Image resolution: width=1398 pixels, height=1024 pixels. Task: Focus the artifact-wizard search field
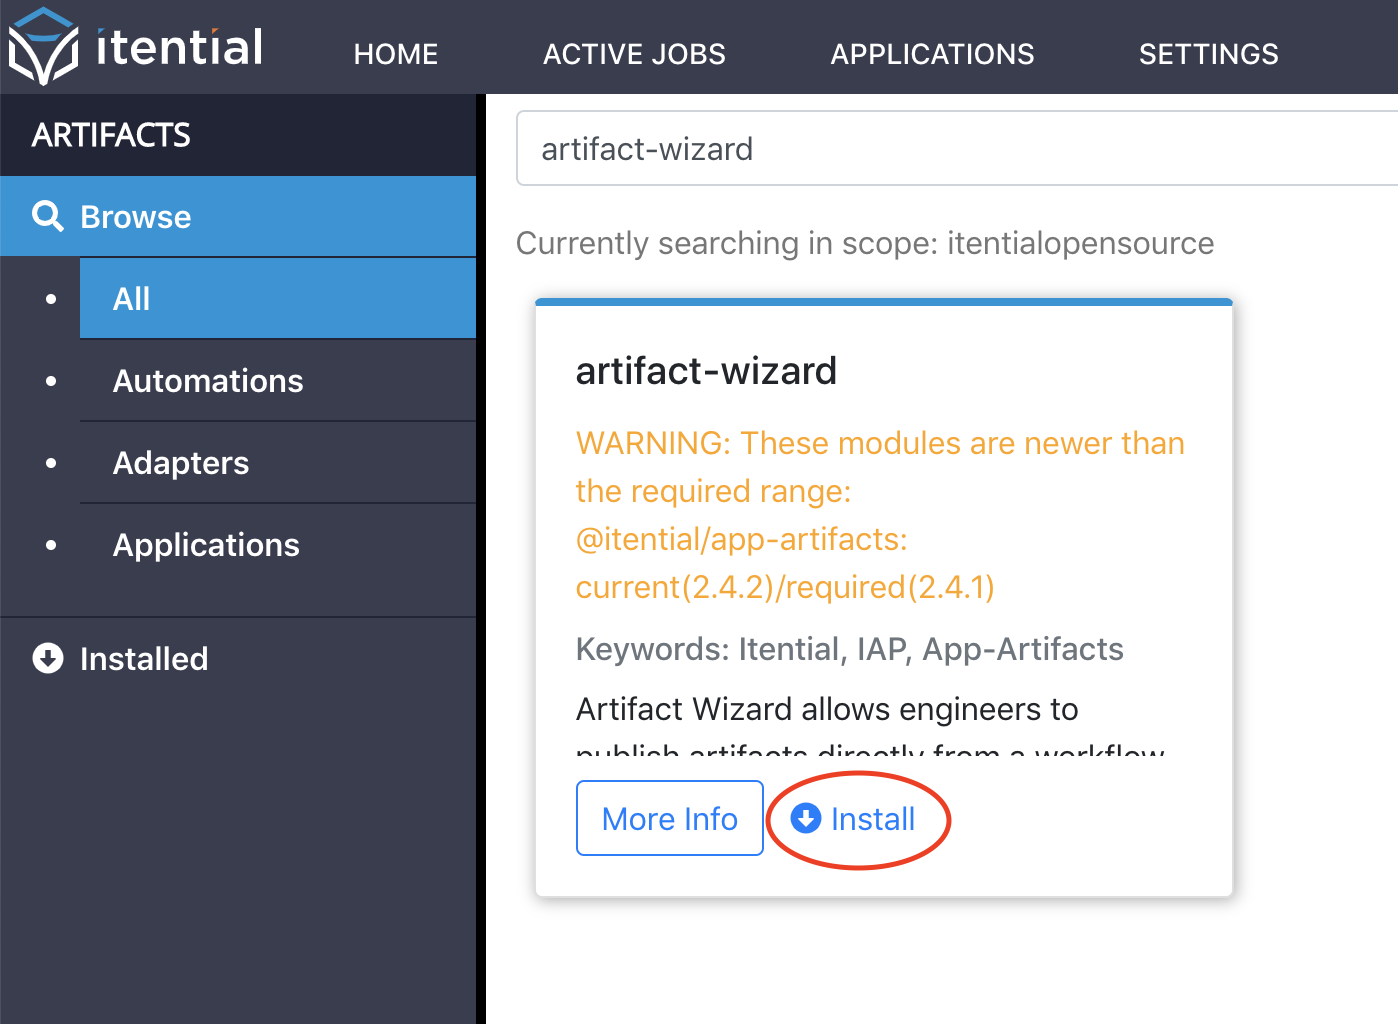click(x=957, y=149)
